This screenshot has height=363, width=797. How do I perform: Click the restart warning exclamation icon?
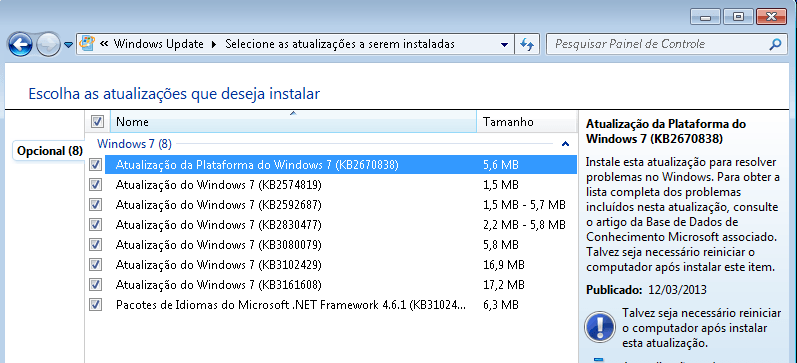601,326
